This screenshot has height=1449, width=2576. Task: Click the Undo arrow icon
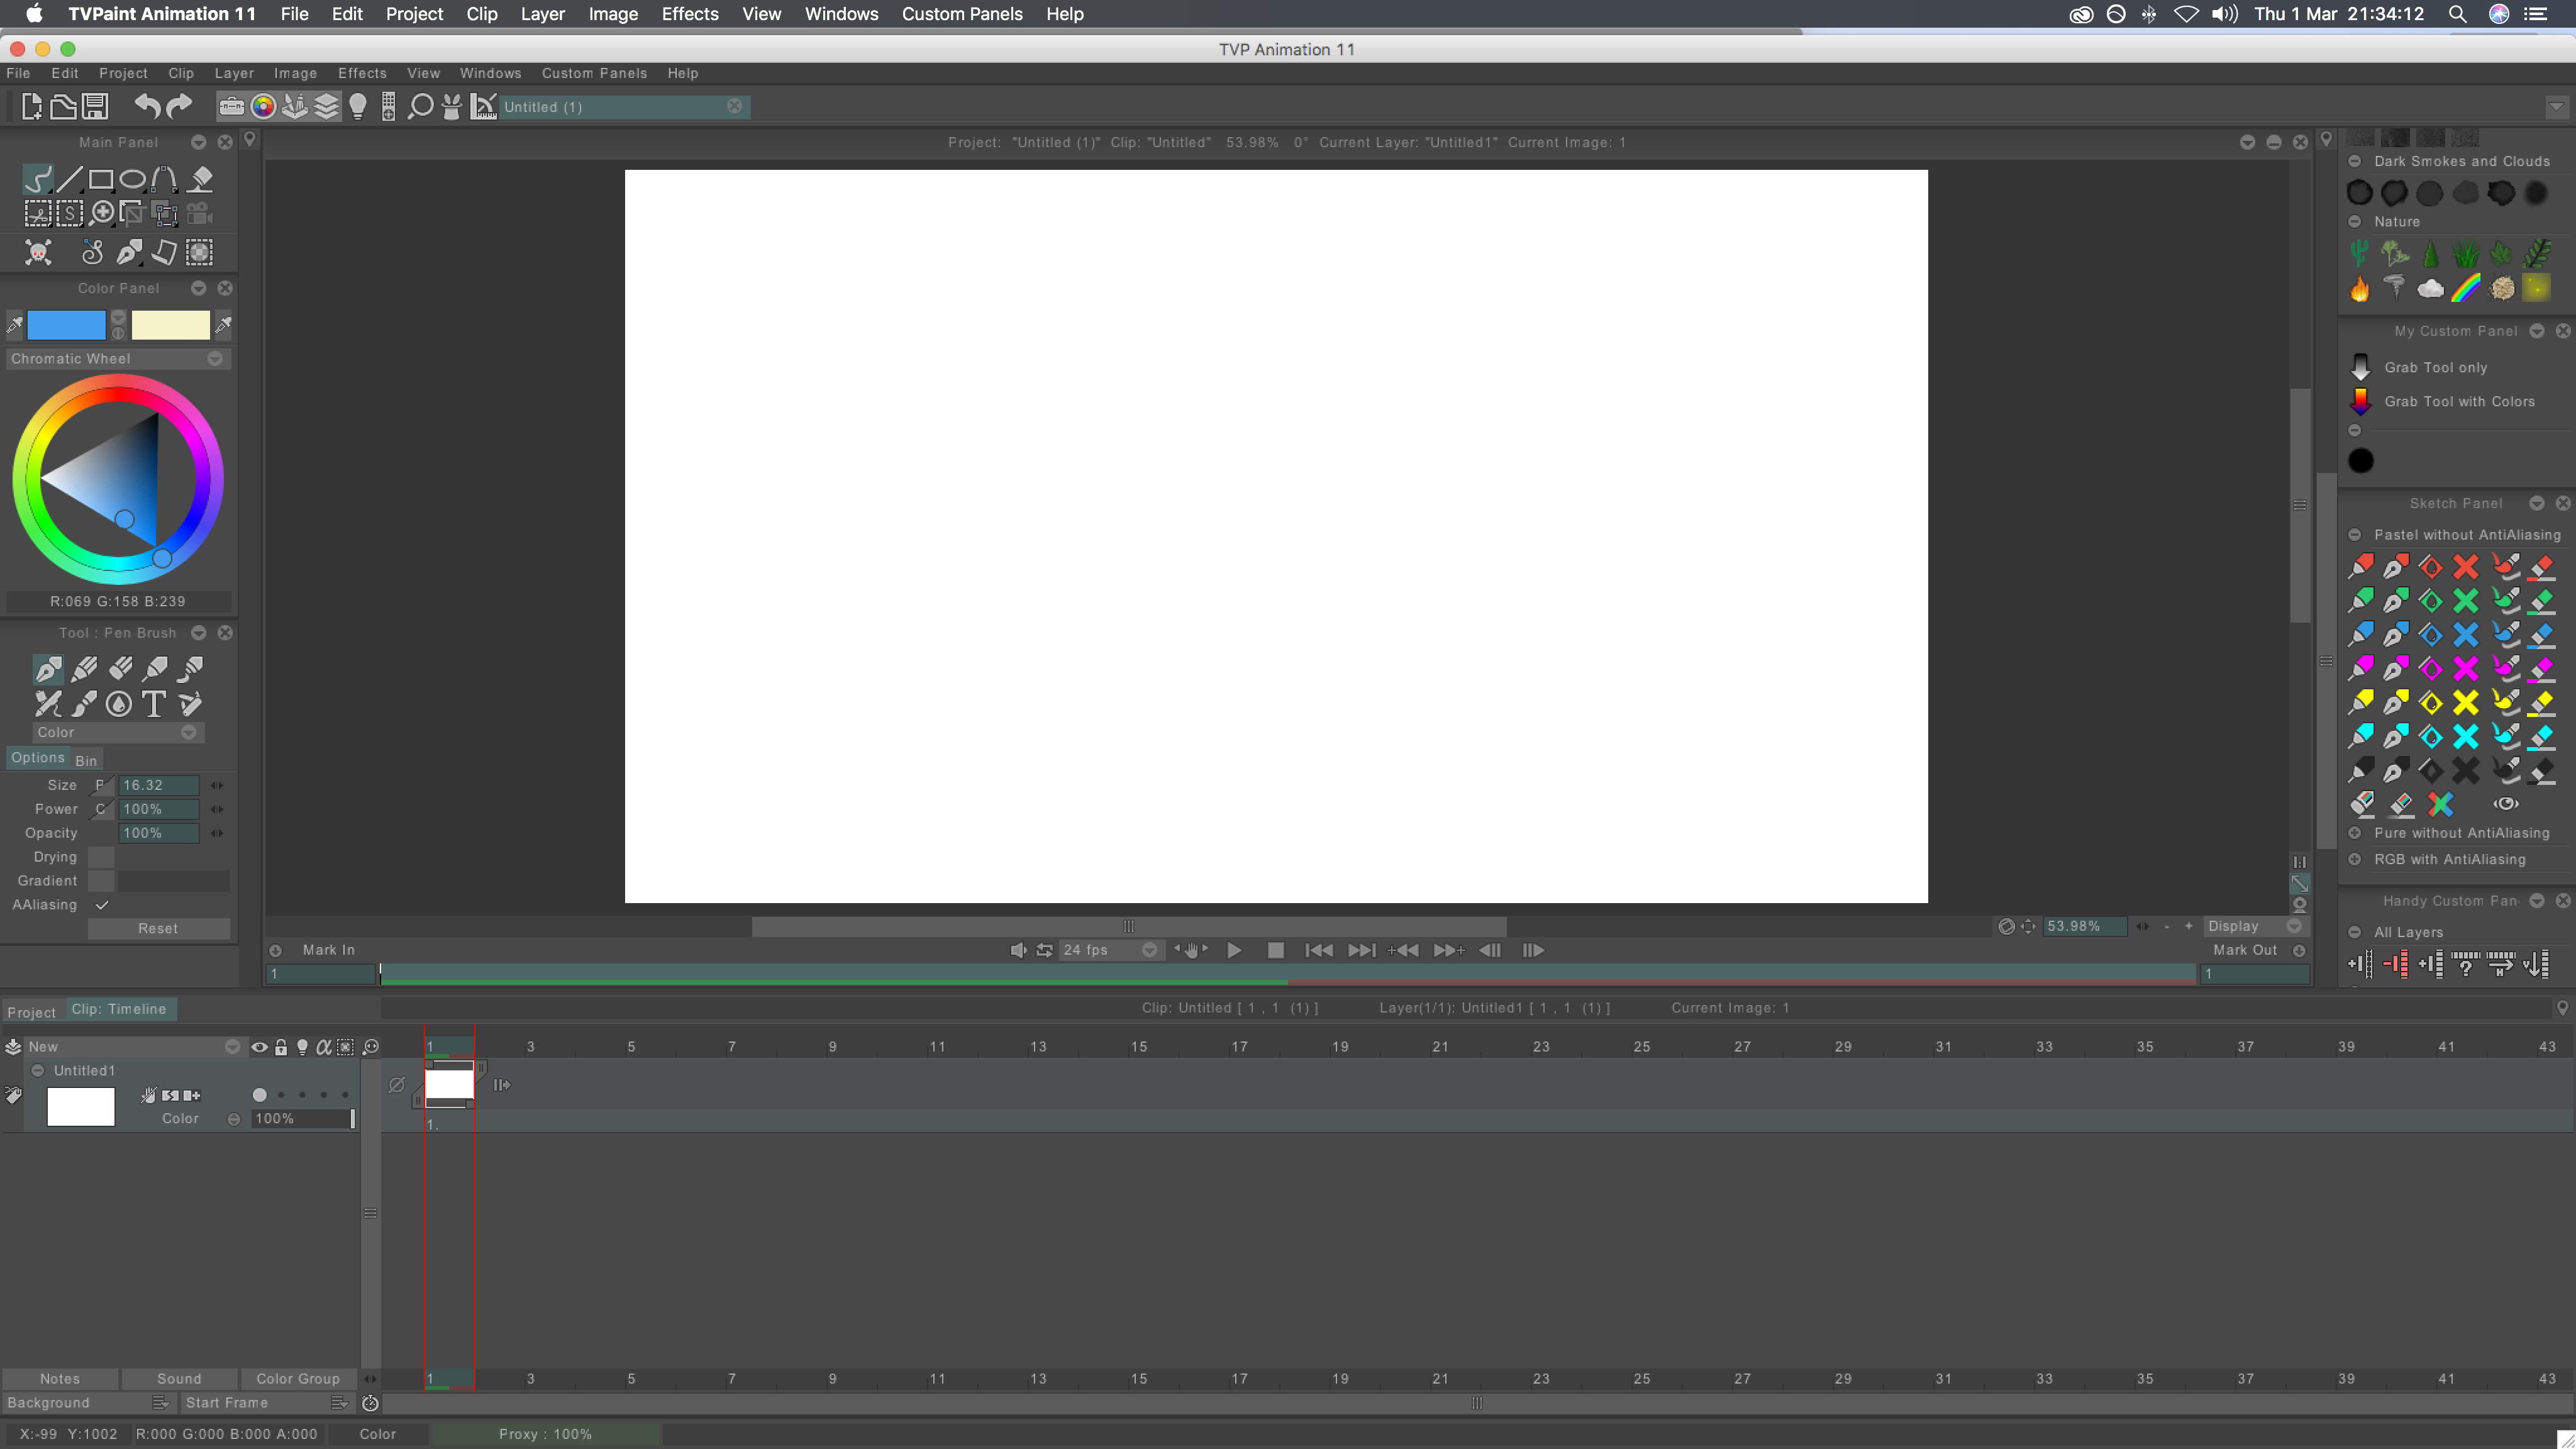147,106
